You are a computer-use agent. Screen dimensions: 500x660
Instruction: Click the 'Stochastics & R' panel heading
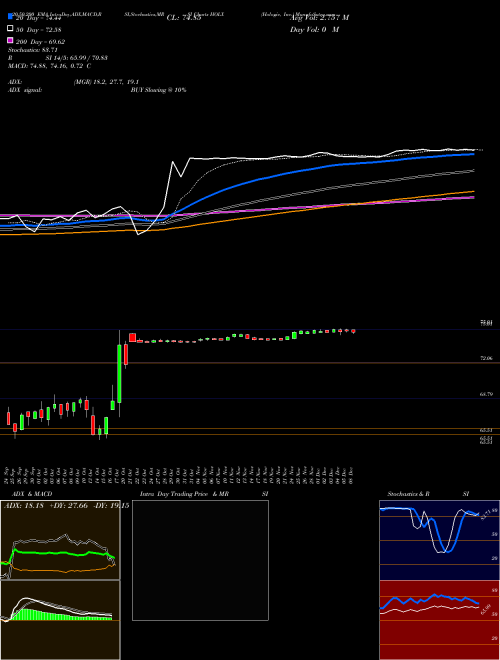[x=408, y=494]
